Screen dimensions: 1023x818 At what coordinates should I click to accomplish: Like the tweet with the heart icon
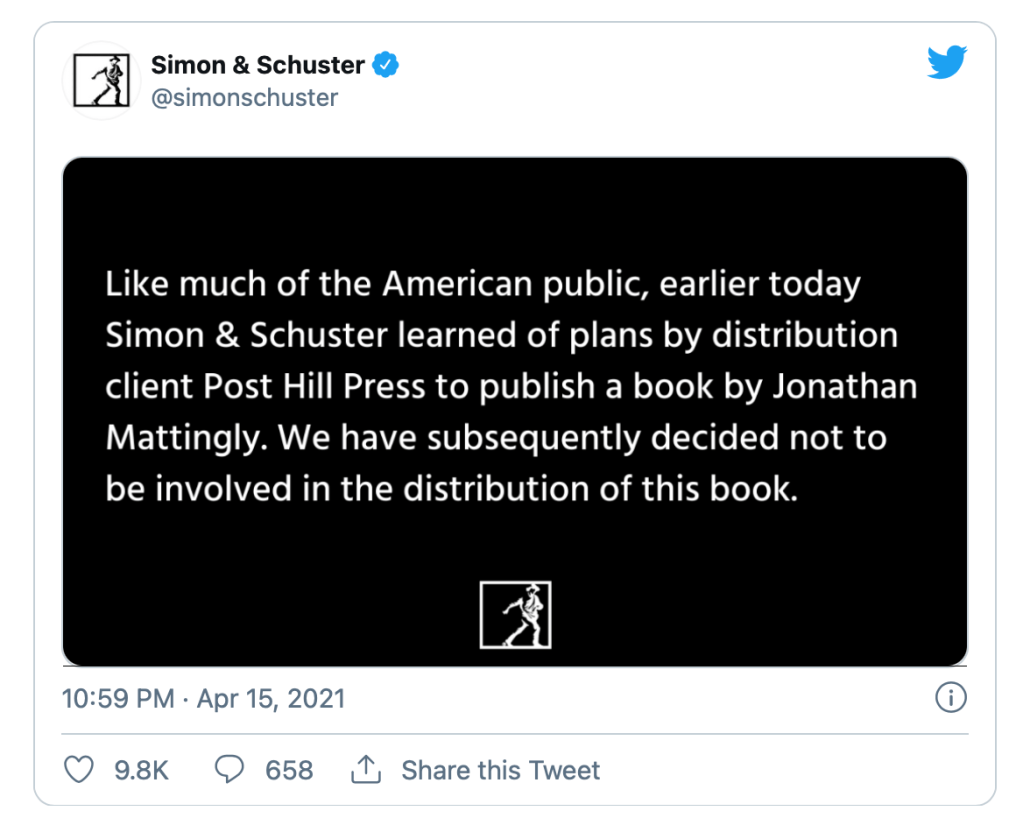tap(78, 770)
